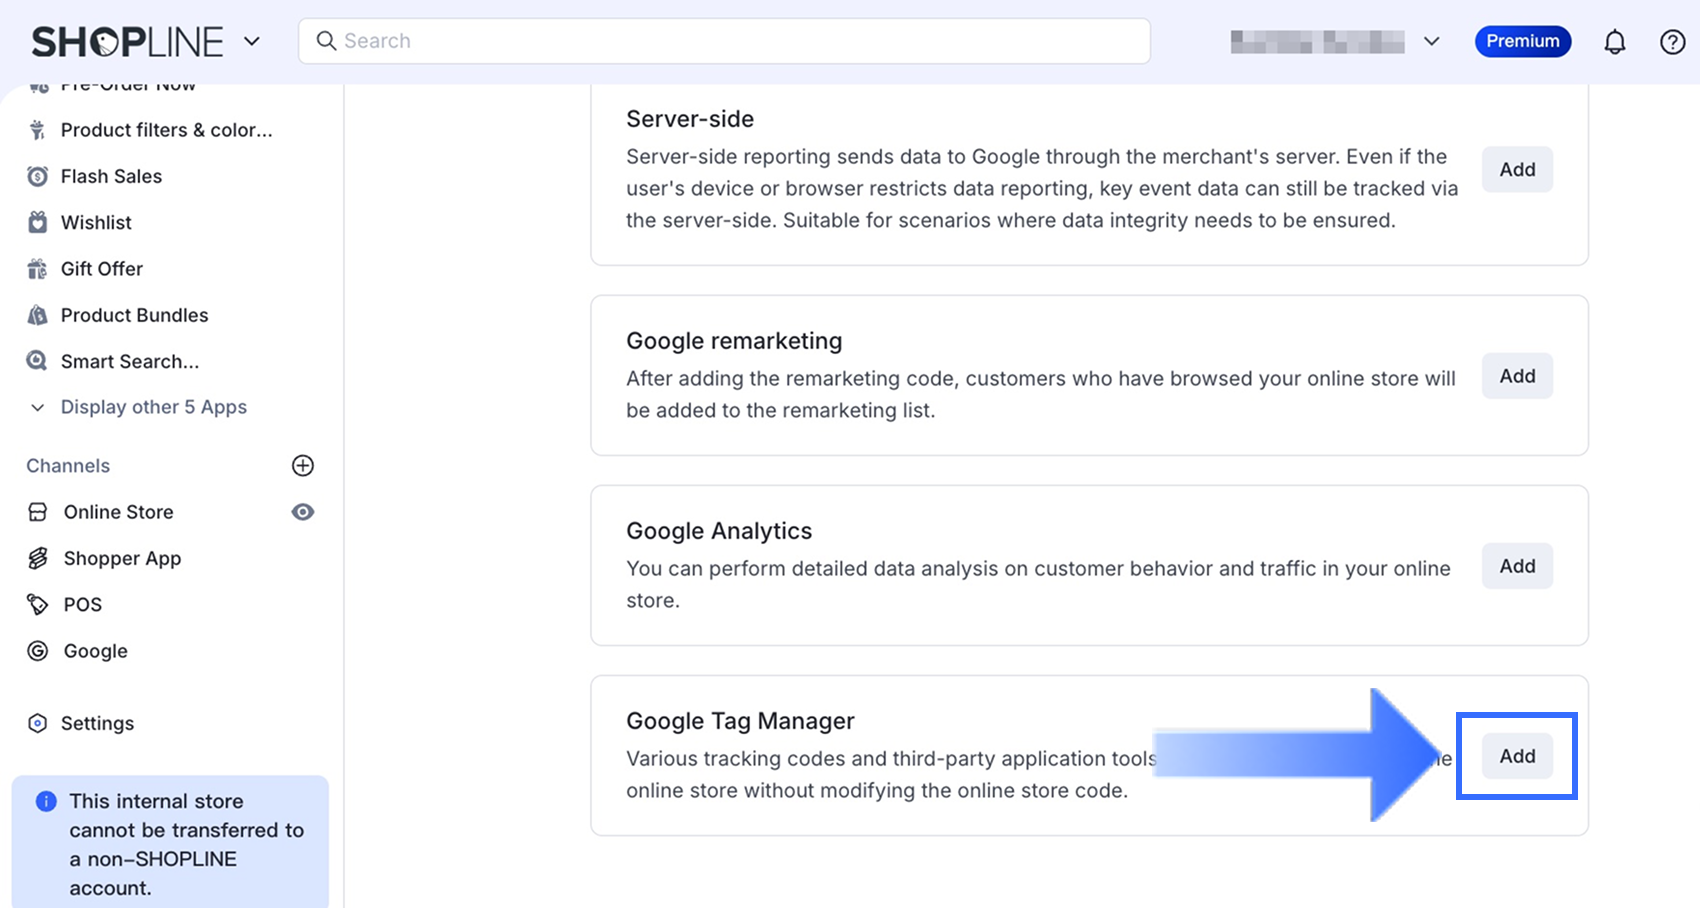Open the Google channel

point(95,651)
